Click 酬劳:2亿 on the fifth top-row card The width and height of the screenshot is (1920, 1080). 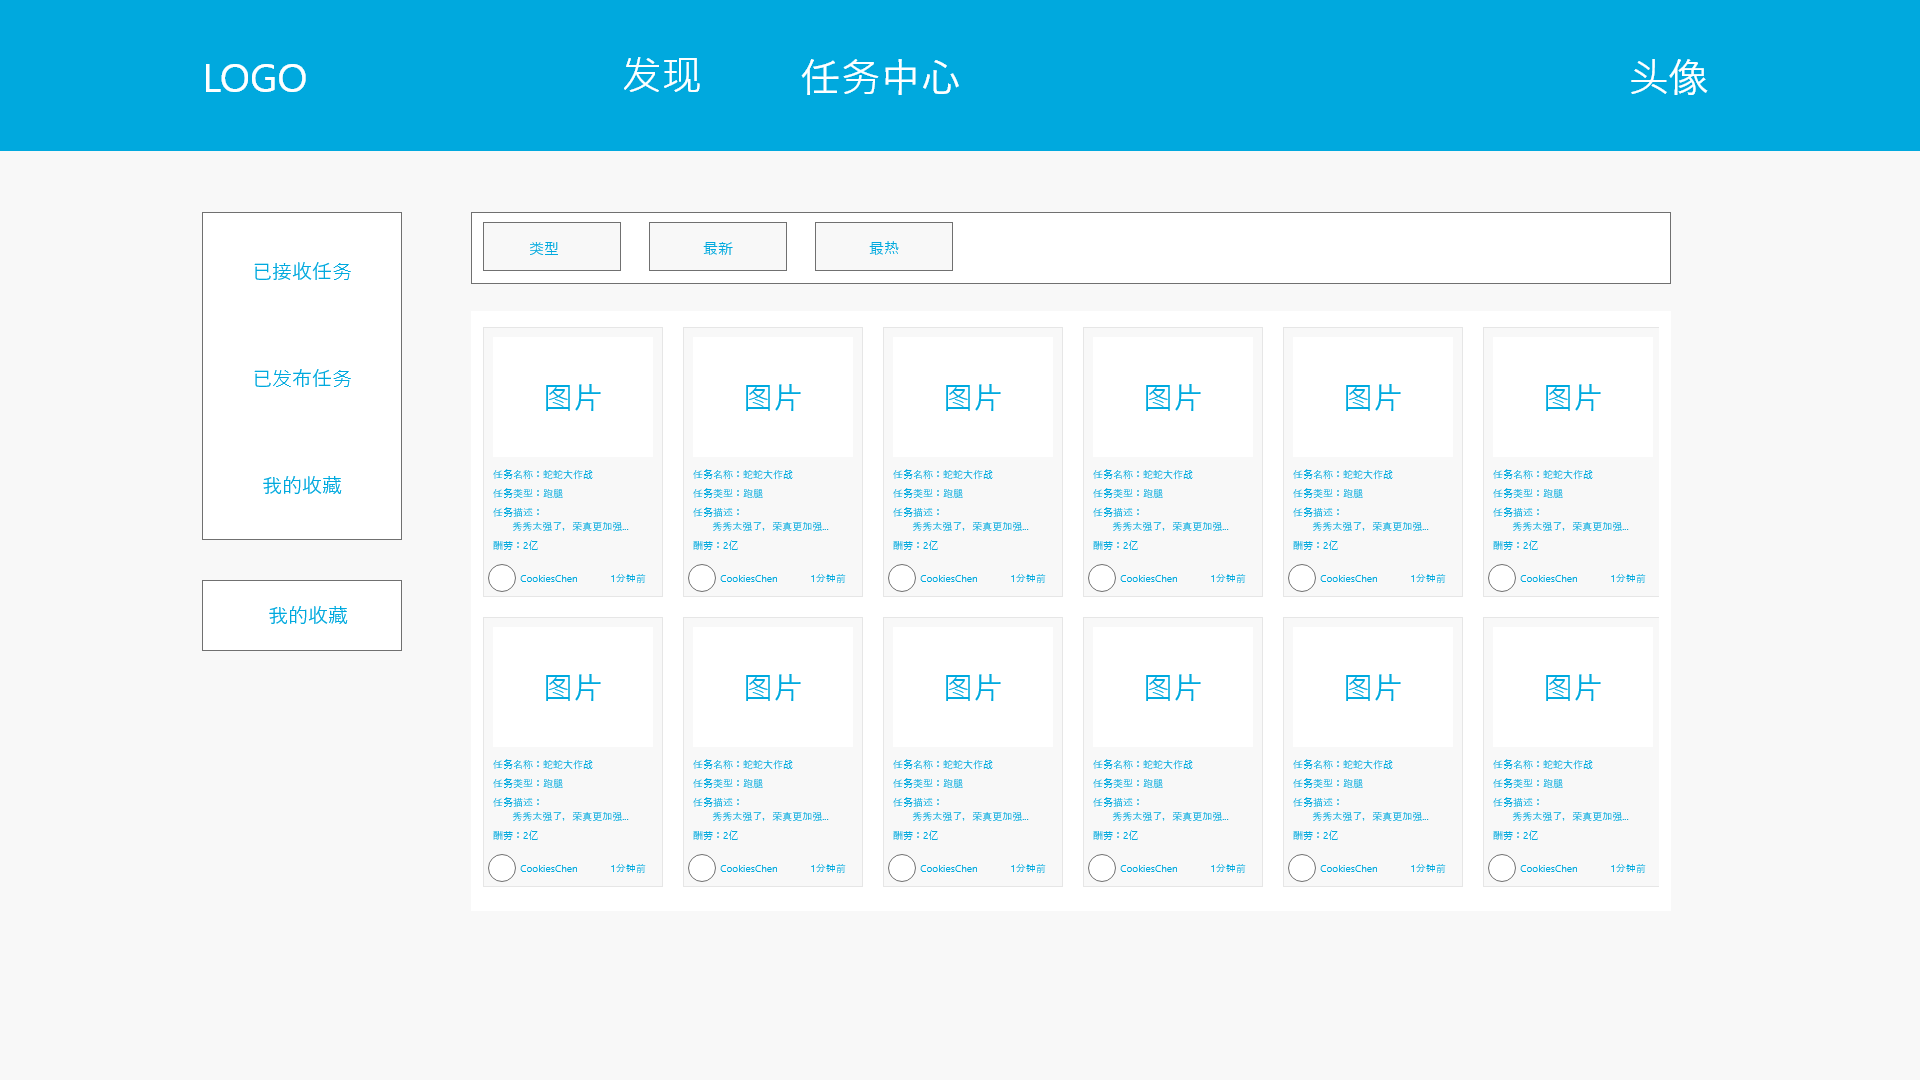tap(1315, 546)
